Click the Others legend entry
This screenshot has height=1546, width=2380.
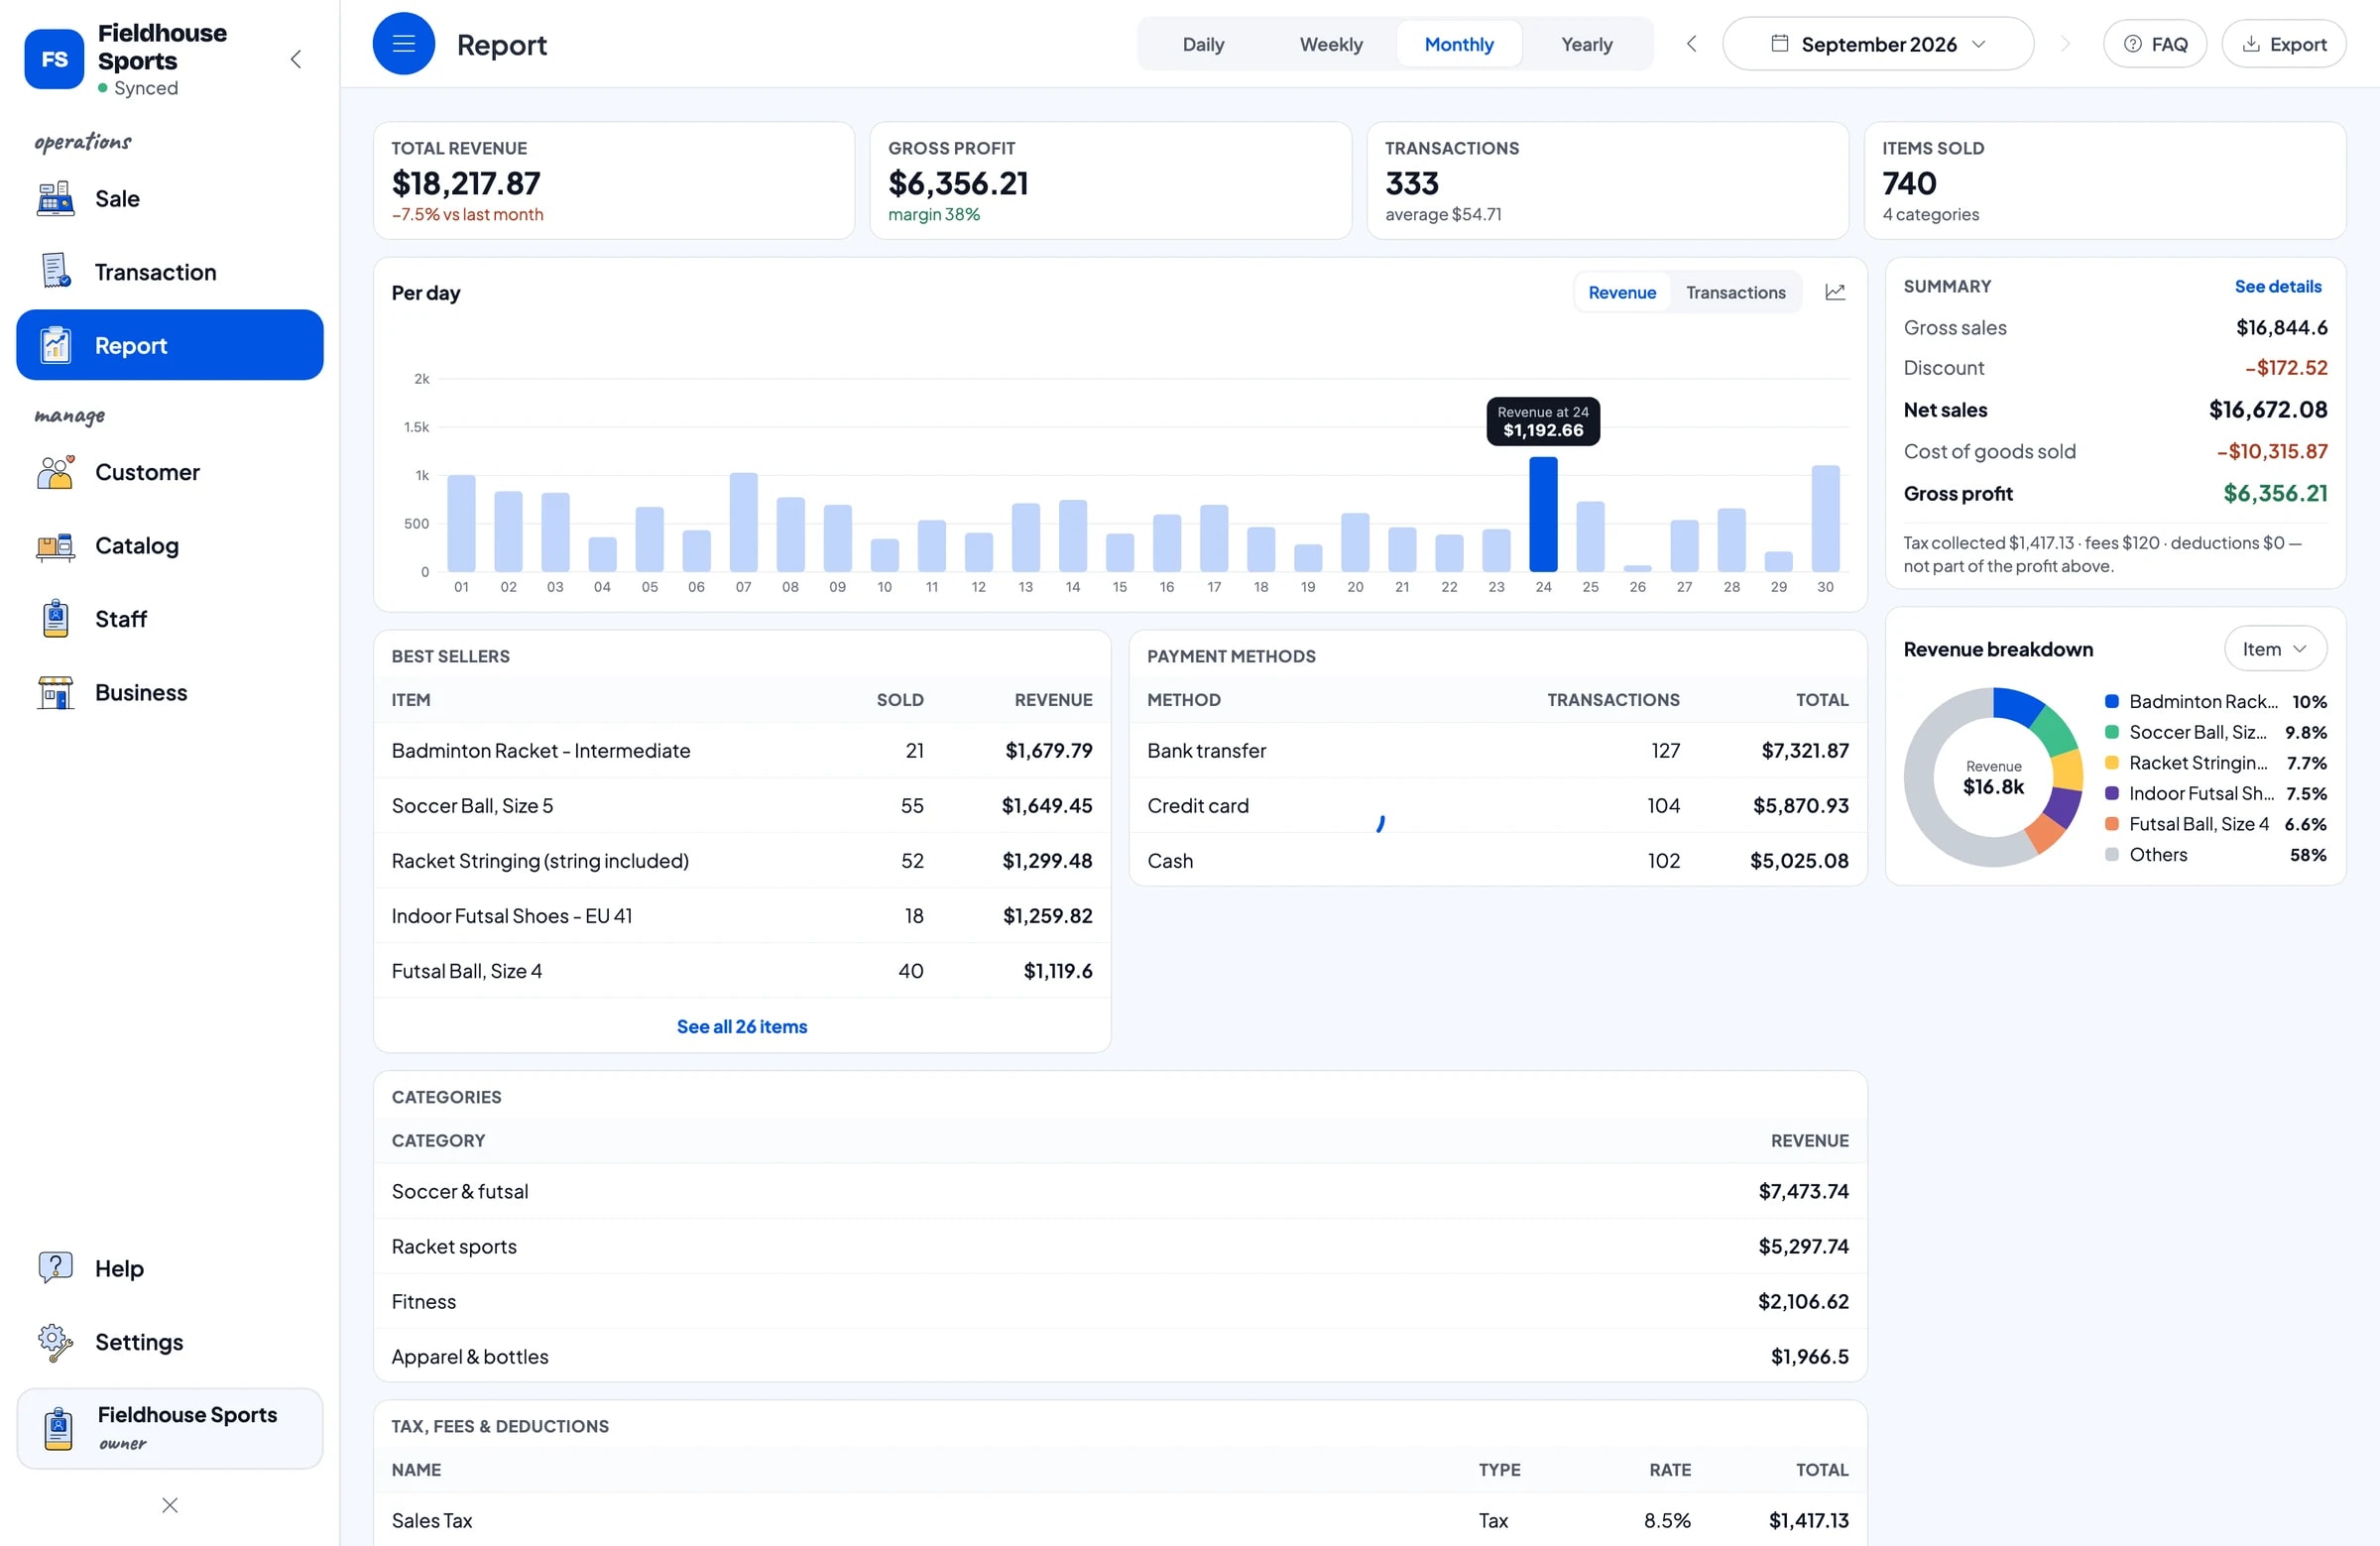click(2215, 854)
